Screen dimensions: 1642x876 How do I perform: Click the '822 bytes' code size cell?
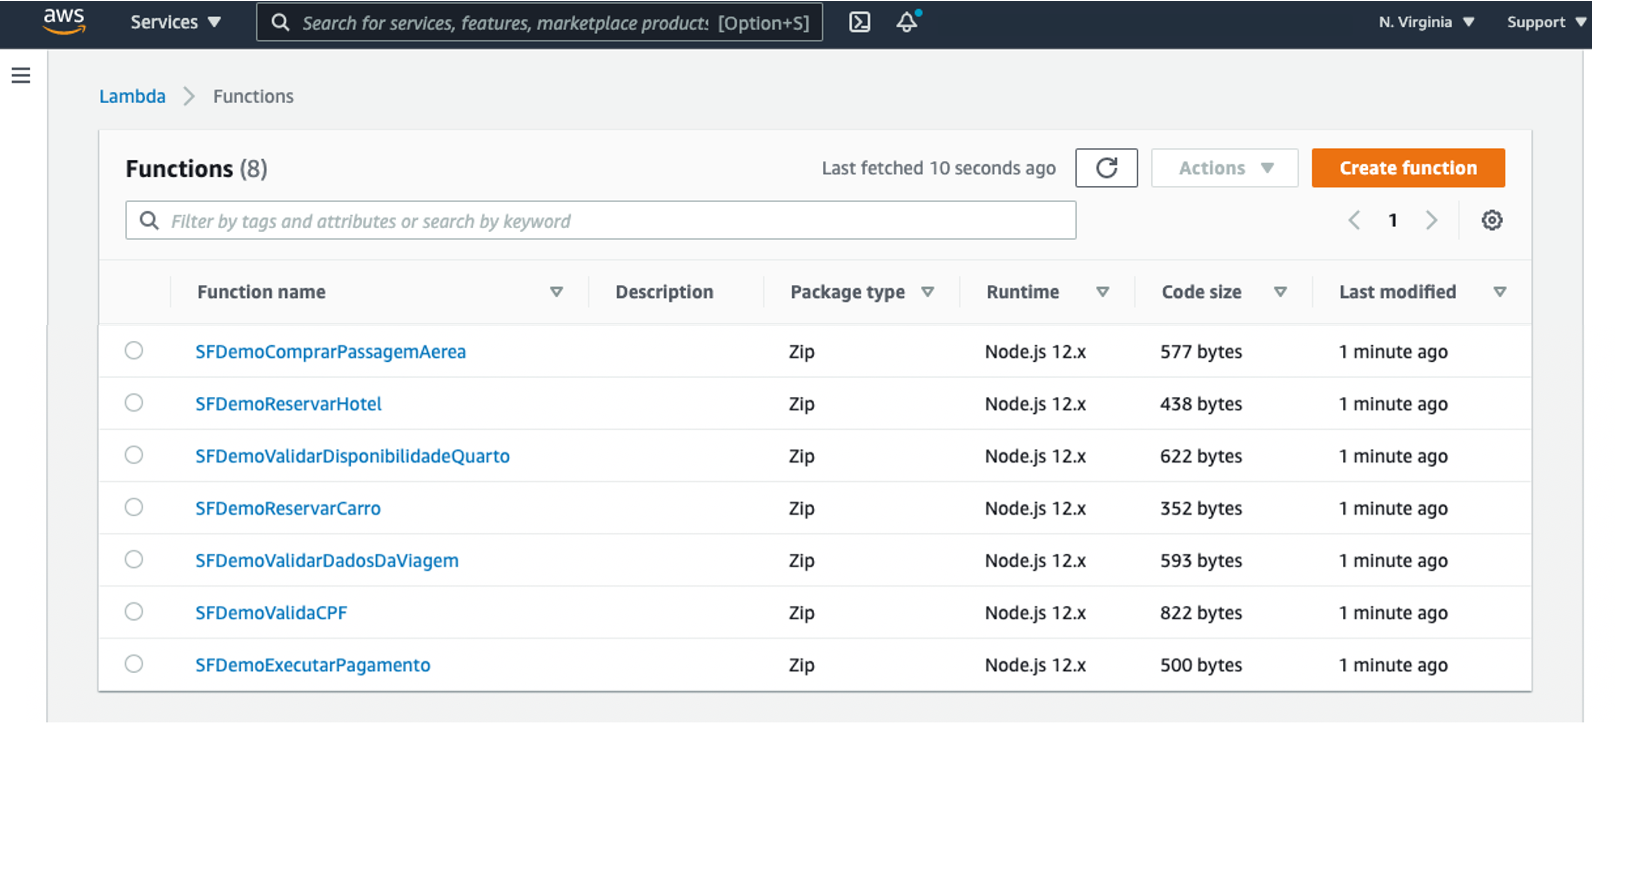tap(1201, 613)
